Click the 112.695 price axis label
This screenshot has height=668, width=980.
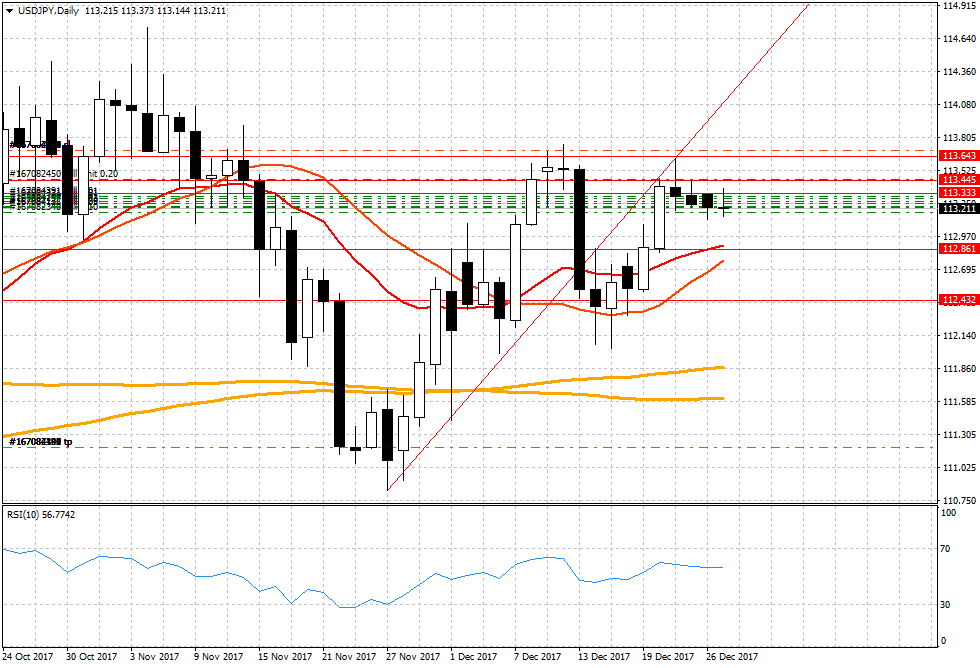point(959,269)
